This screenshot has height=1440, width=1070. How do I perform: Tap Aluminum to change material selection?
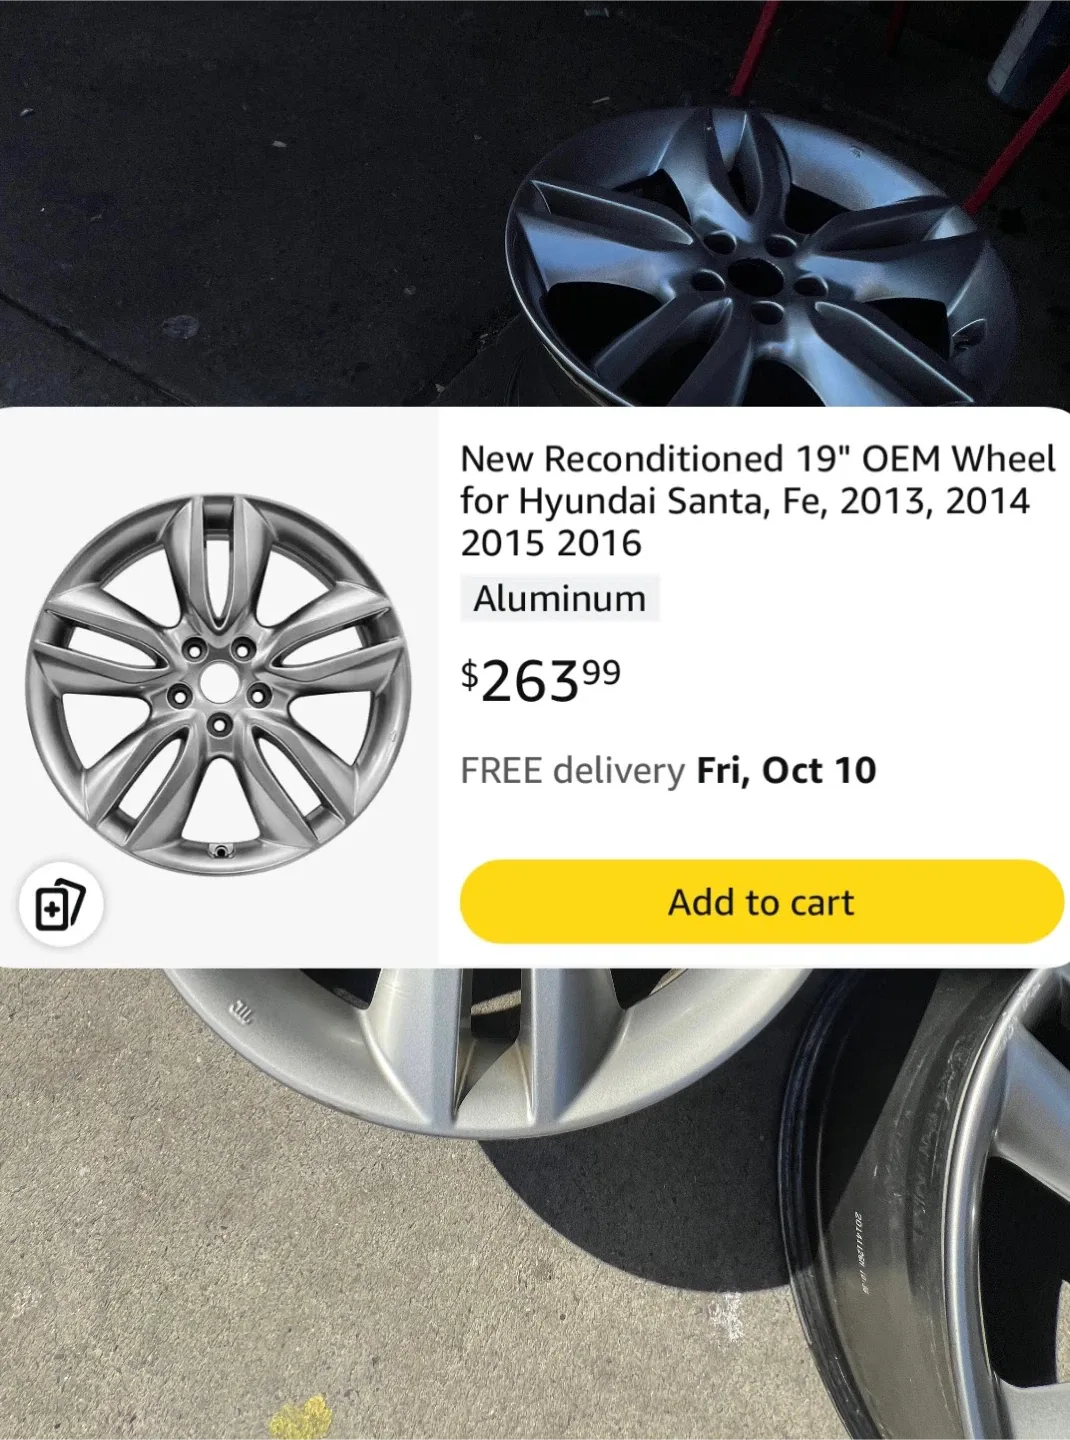point(560,599)
